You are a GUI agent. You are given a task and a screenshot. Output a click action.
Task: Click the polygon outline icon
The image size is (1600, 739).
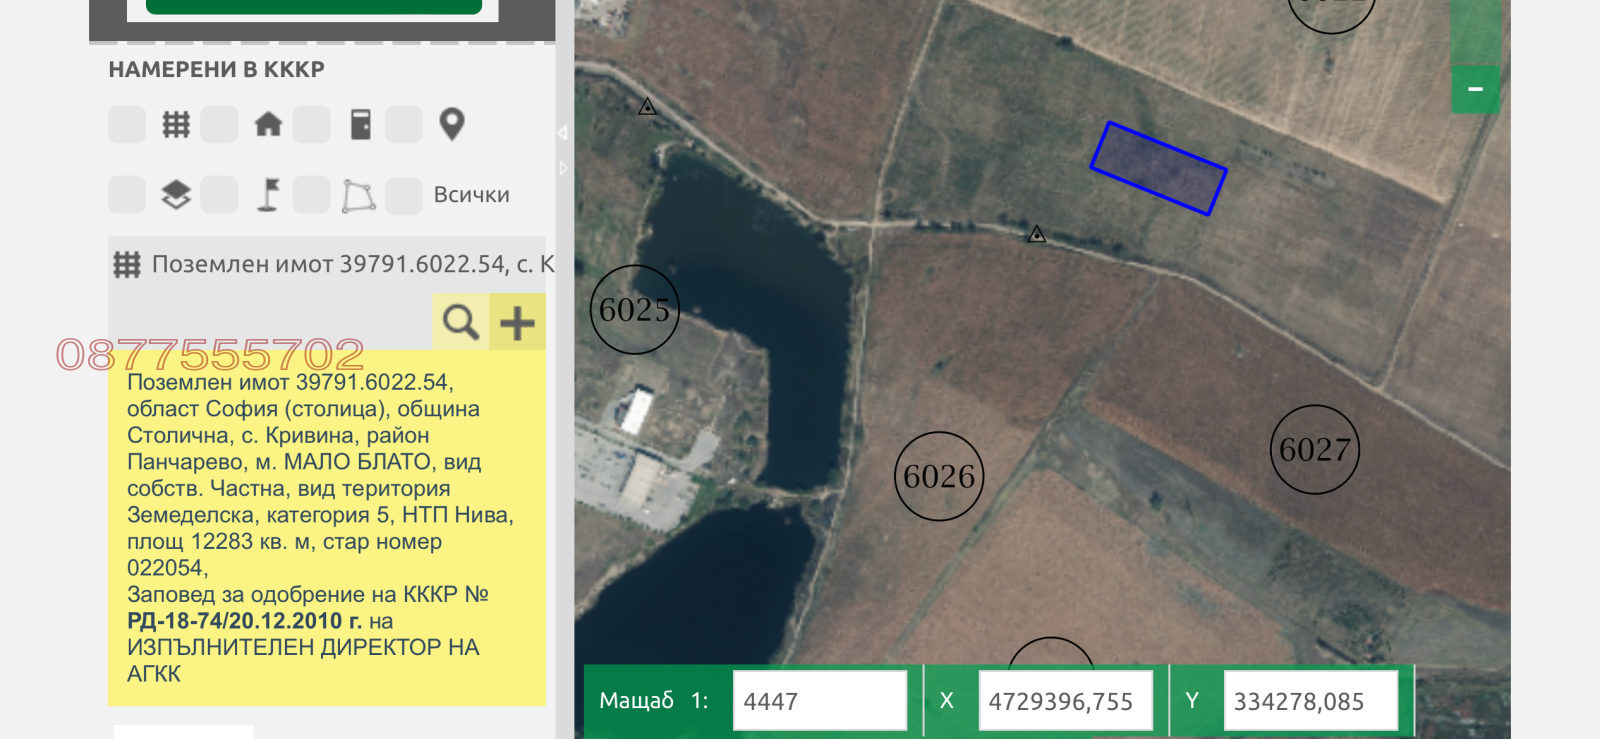[359, 196]
